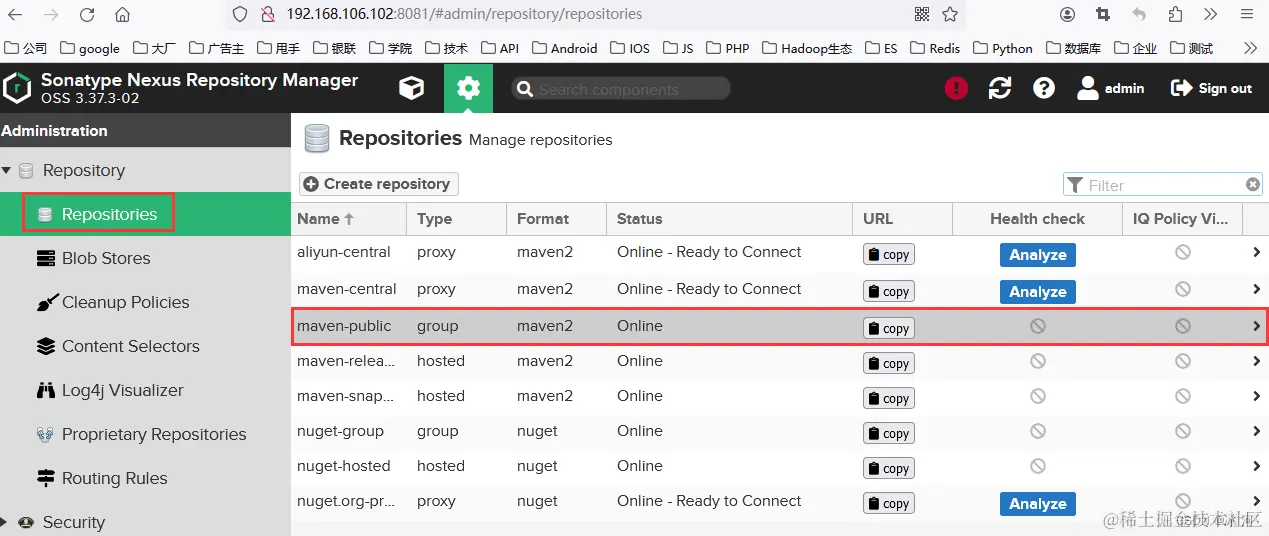Viewport: 1269px width, 536px height.
Task: Collapse the Repository tree node
Action: click(x=7, y=170)
